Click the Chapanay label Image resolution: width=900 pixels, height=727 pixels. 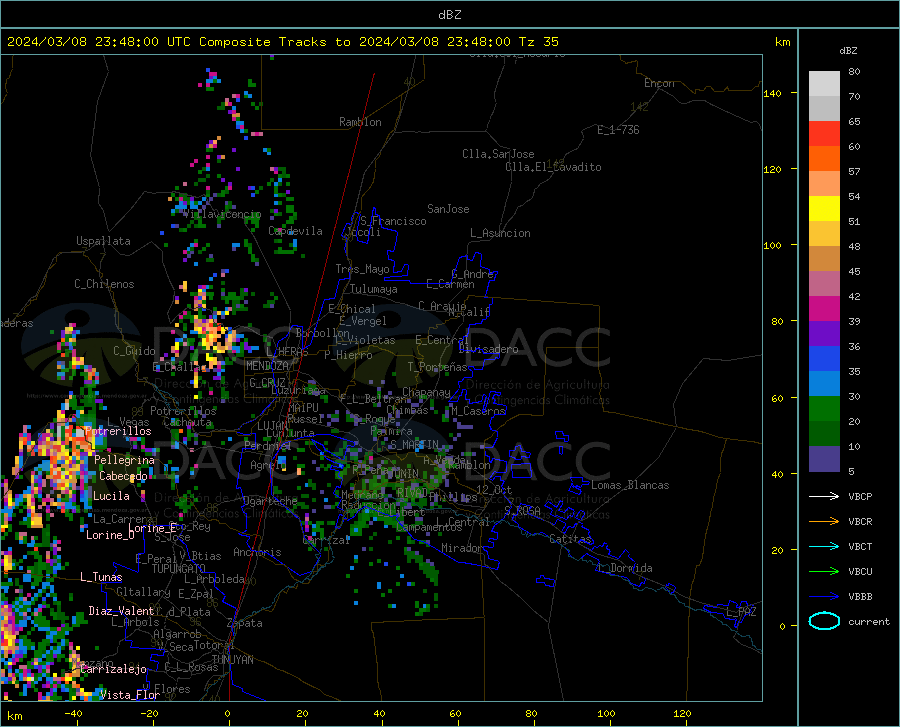pos(426,392)
